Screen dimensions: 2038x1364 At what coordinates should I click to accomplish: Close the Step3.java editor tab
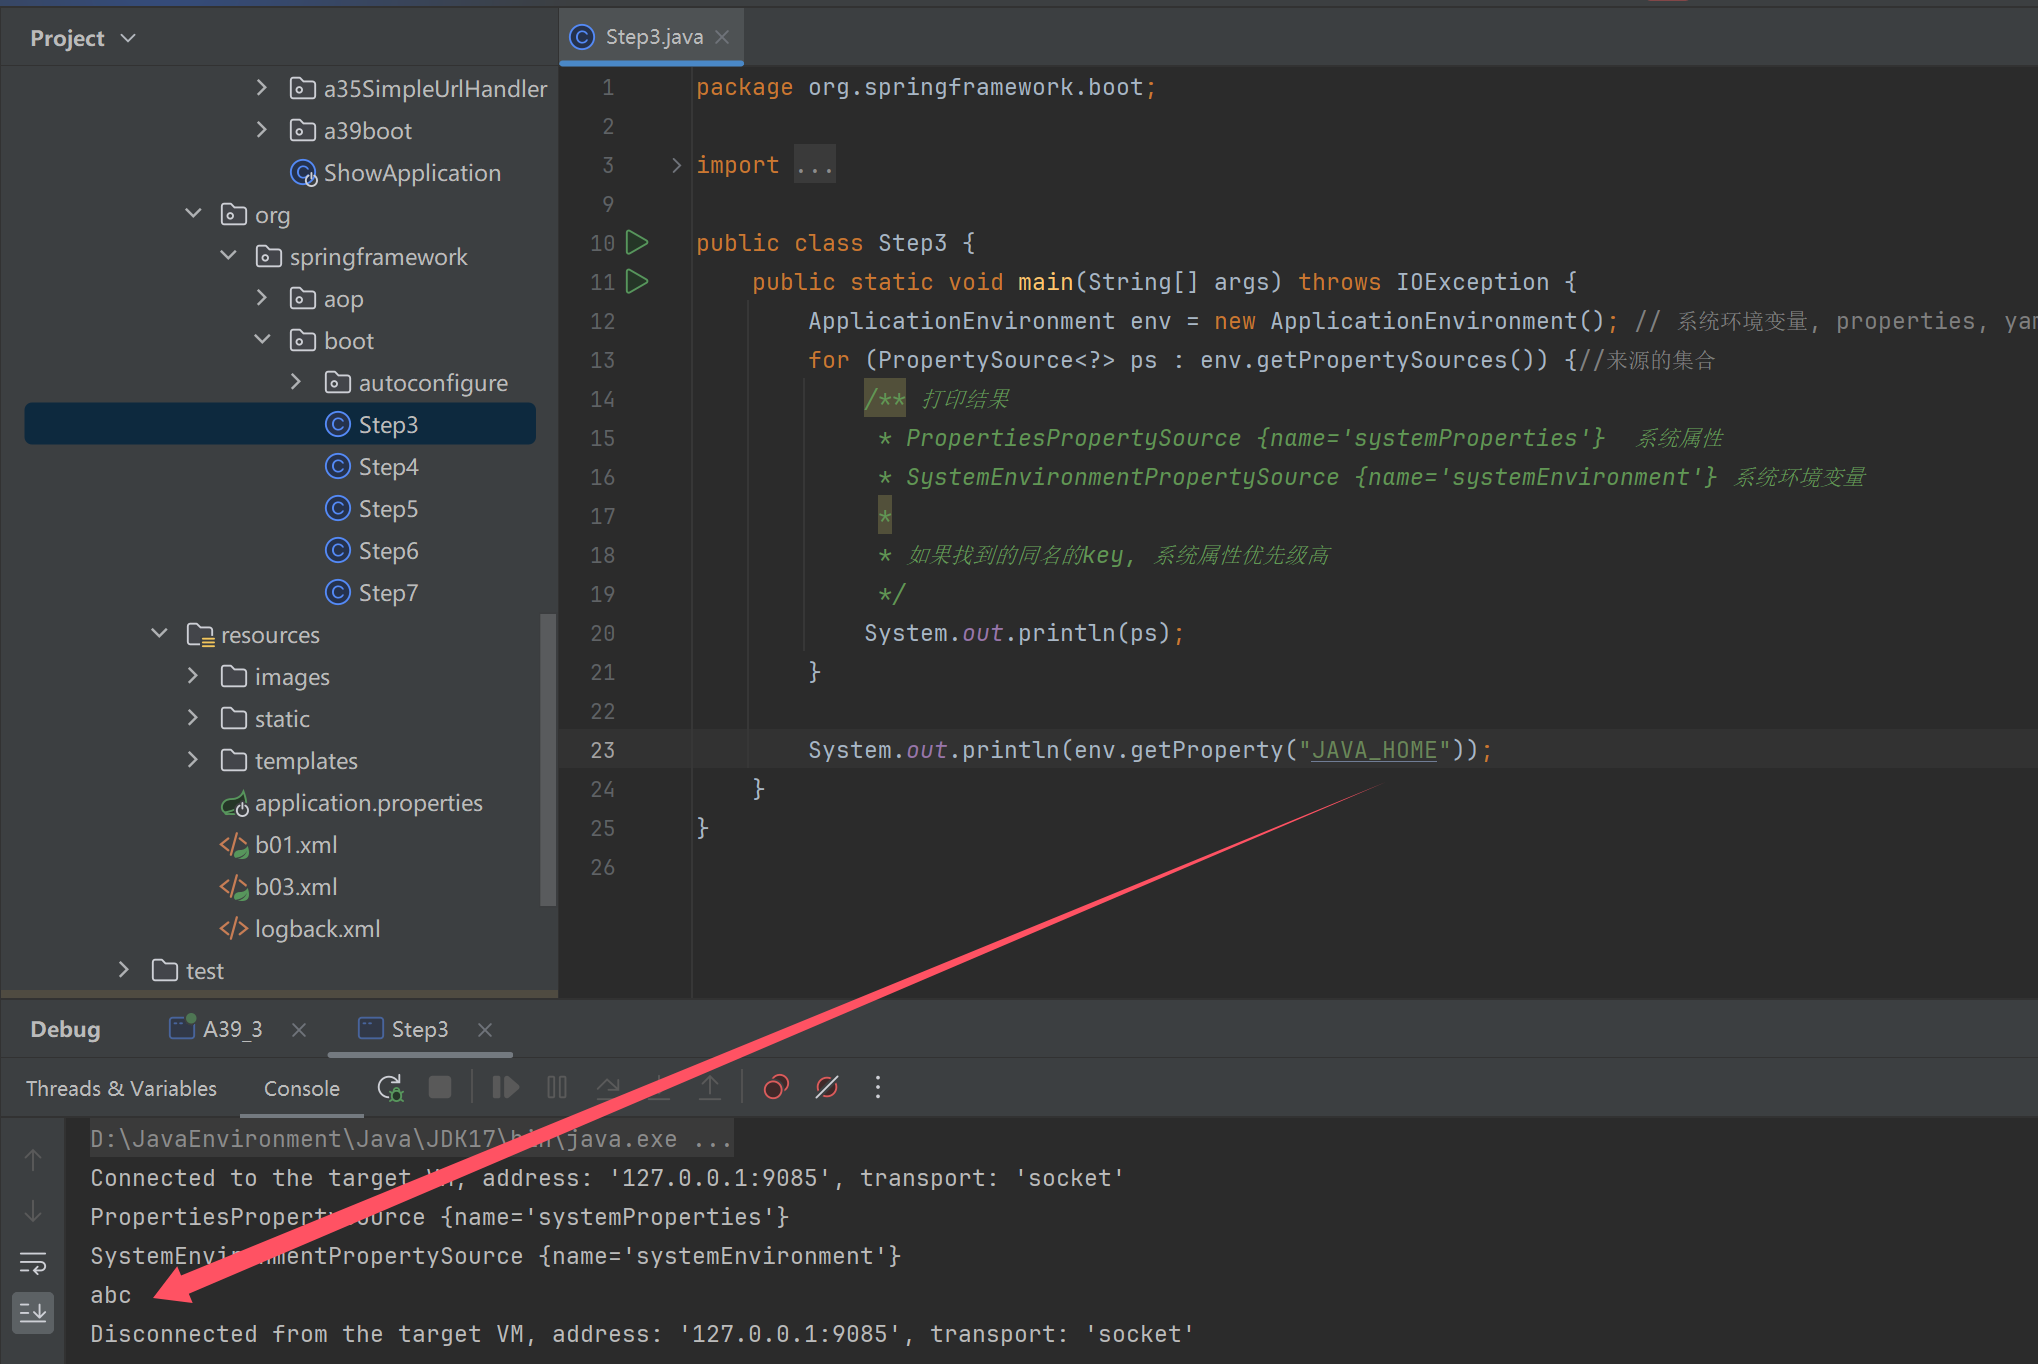click(x=722, y=37)
